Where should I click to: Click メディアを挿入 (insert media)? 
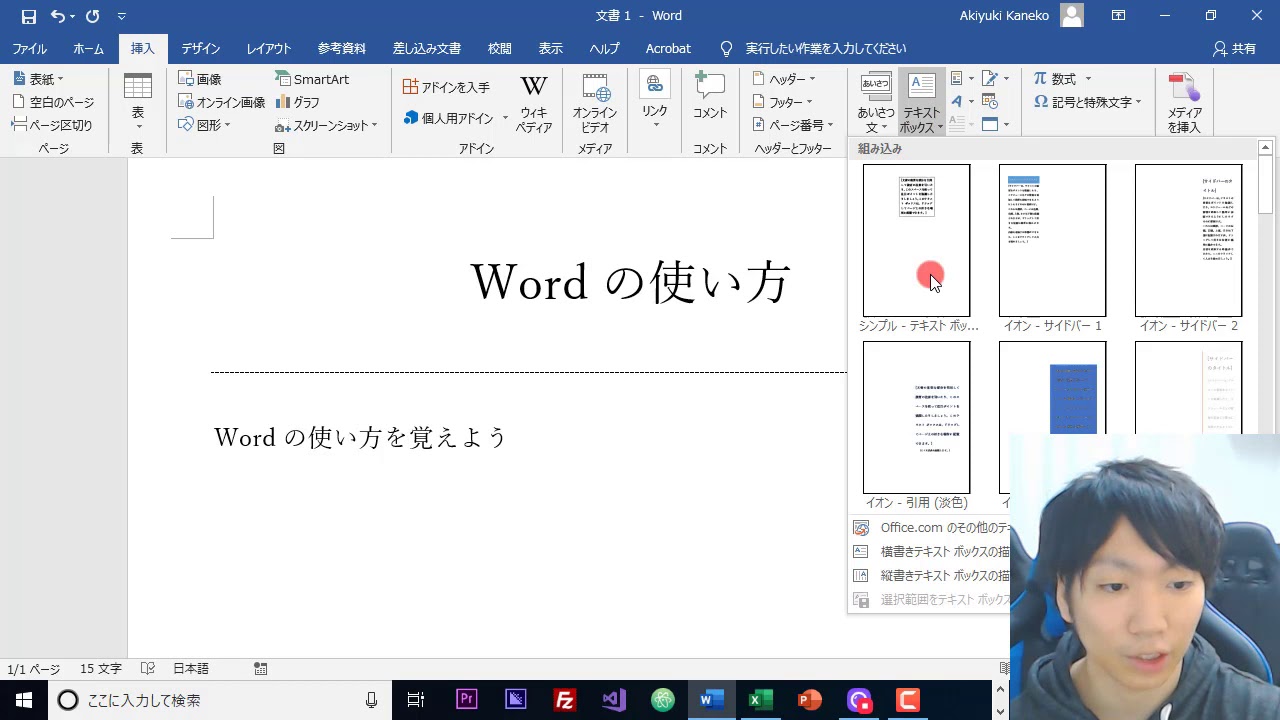click(x=1184, y=103)
